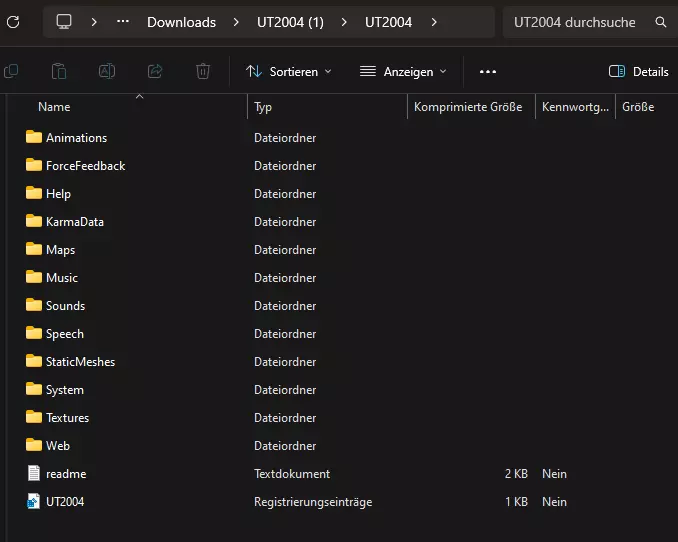Image resolution: width=678 pixels, height=542 pixels.
Task: Open the three-dots more options menu
Action: 488,71
